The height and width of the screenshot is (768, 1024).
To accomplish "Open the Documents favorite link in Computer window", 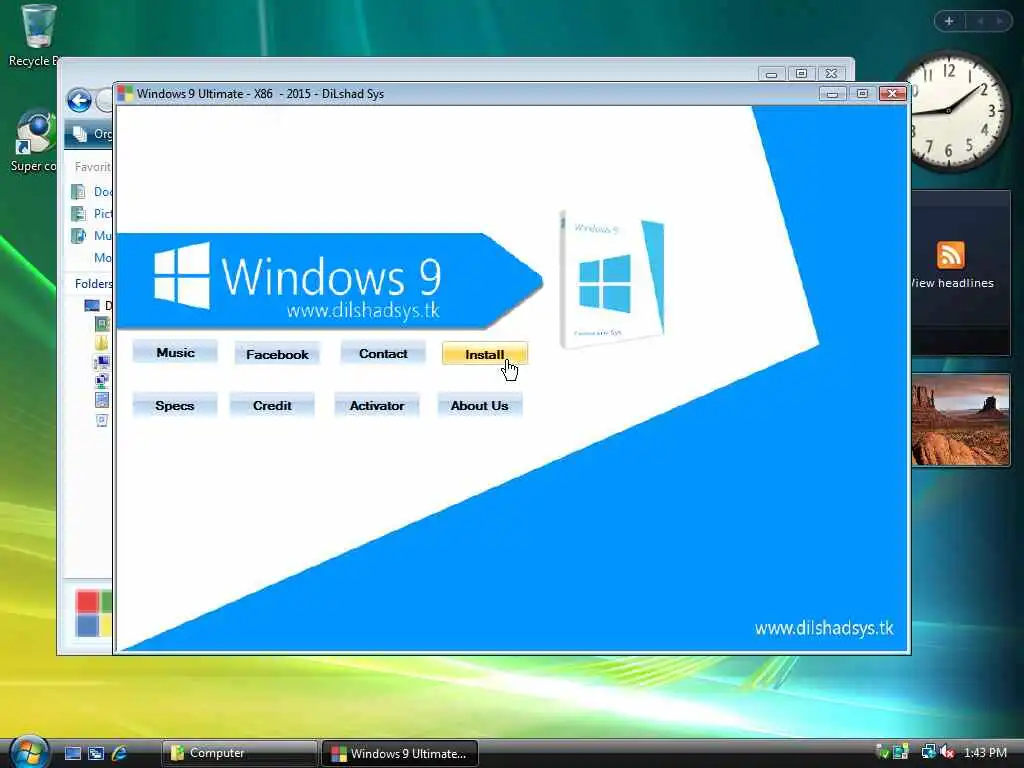I will click(91, 191).
